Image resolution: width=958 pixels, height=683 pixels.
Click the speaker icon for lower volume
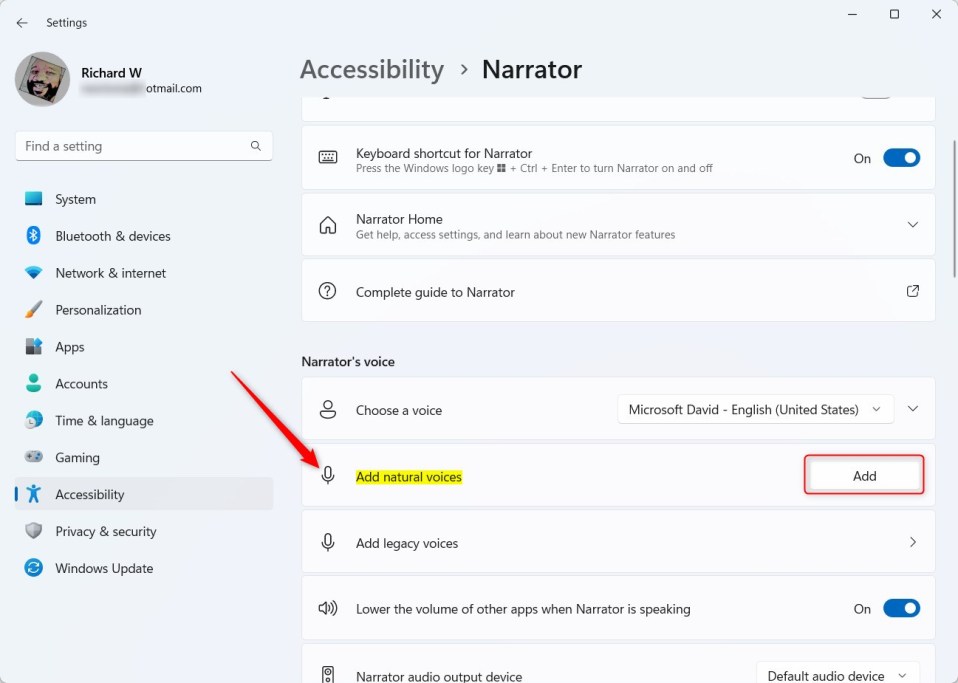[328, 608]
